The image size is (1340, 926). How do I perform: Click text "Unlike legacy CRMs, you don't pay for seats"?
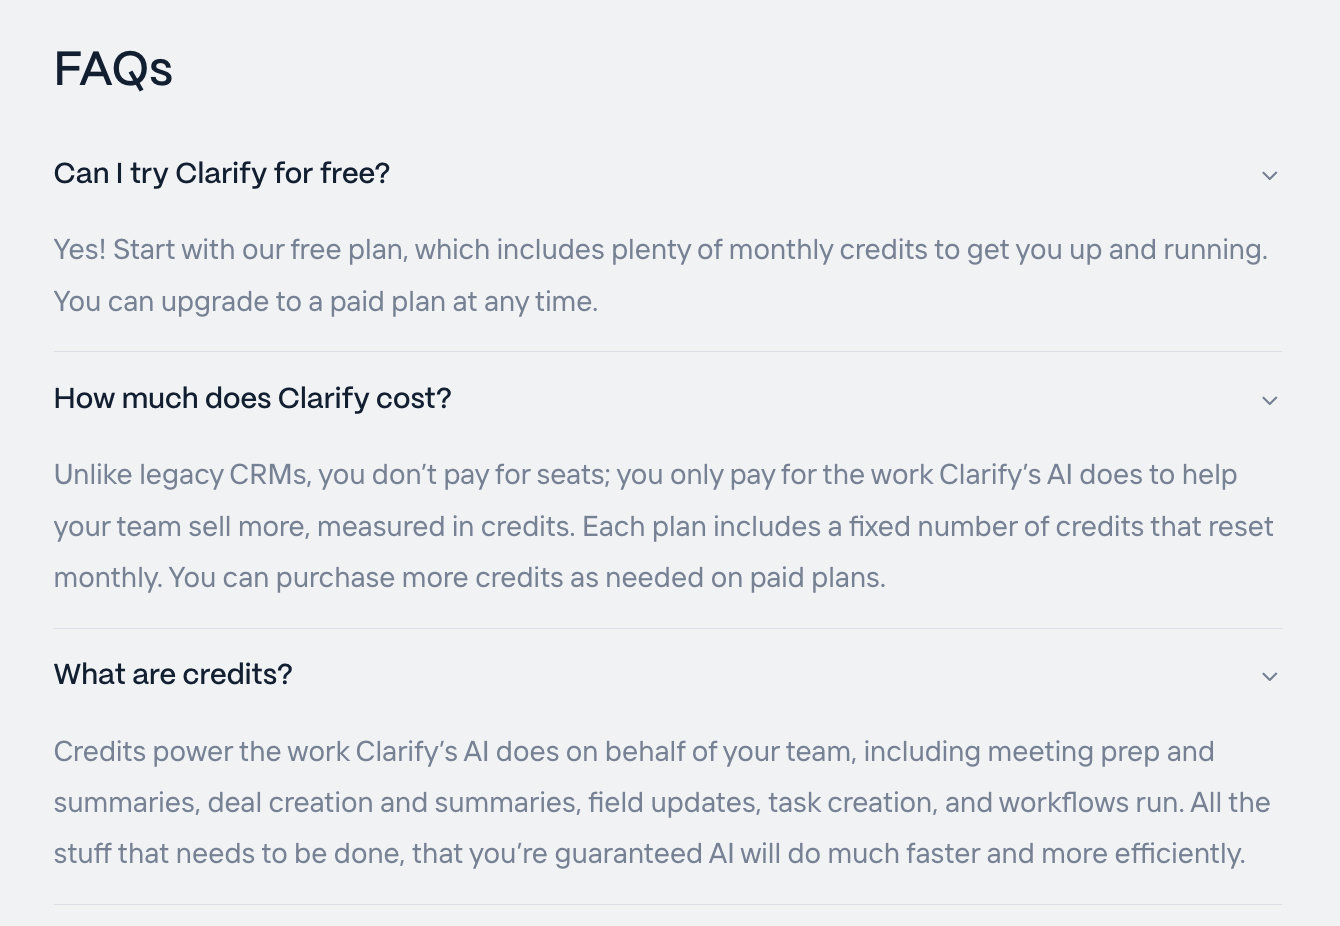(x=330, y=475)
